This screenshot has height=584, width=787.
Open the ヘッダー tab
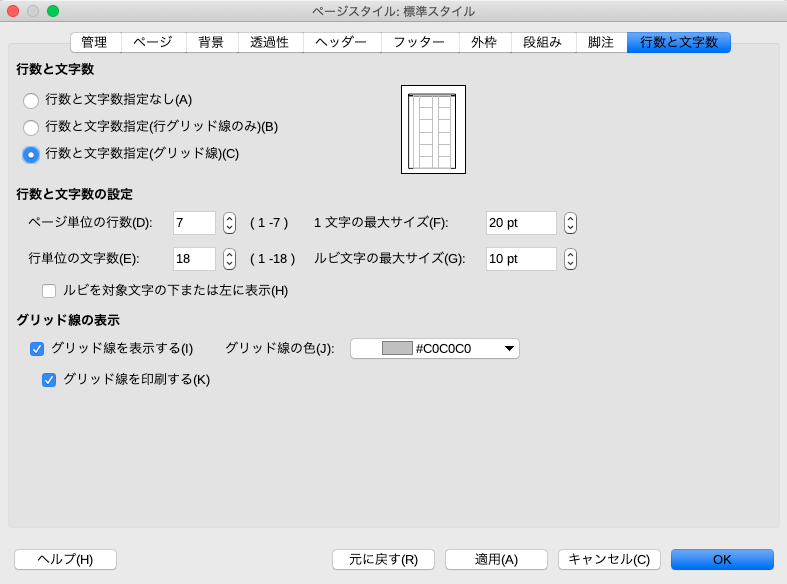341,42
